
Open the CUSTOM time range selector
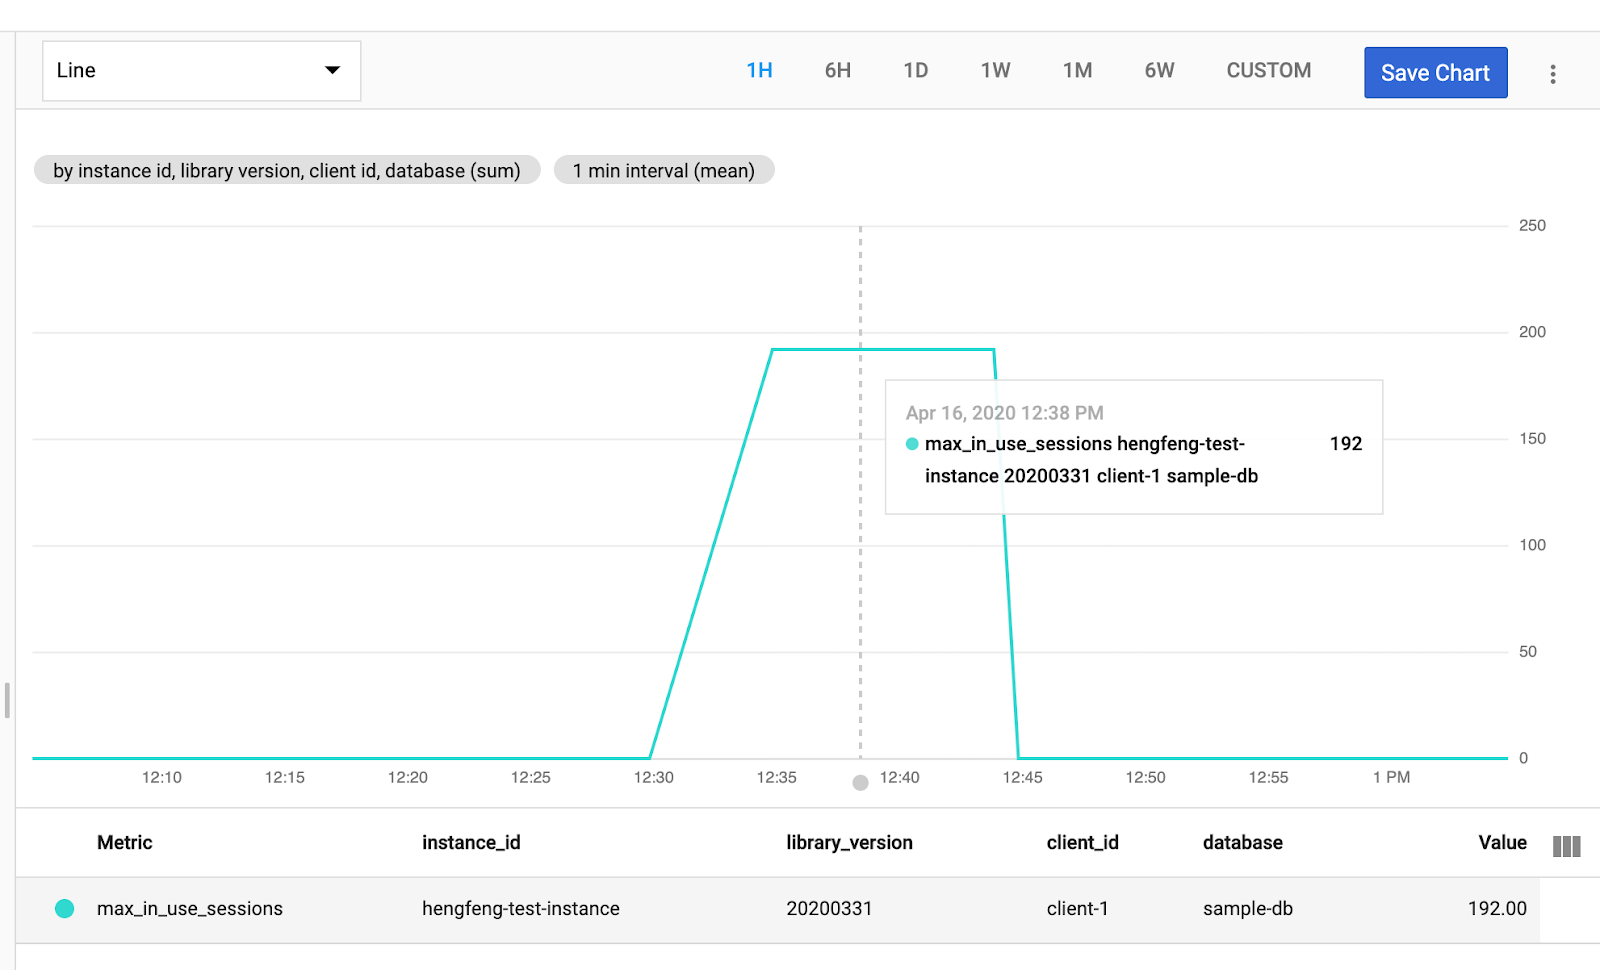point(1268,70)
